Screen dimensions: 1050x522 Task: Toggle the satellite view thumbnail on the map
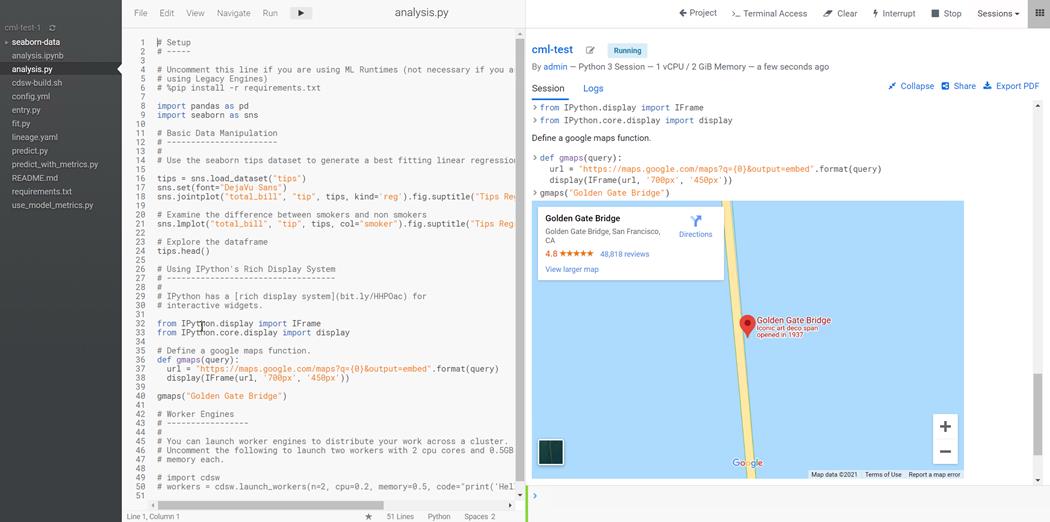(550, 452)
